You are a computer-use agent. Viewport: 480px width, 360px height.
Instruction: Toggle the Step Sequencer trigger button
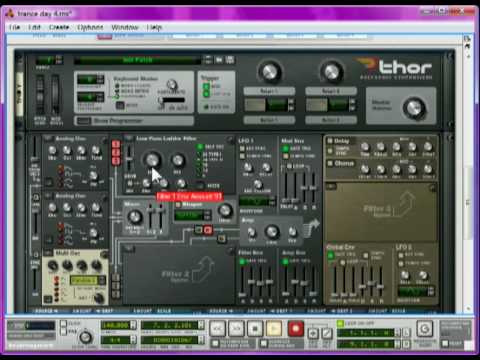pos(206,94)
